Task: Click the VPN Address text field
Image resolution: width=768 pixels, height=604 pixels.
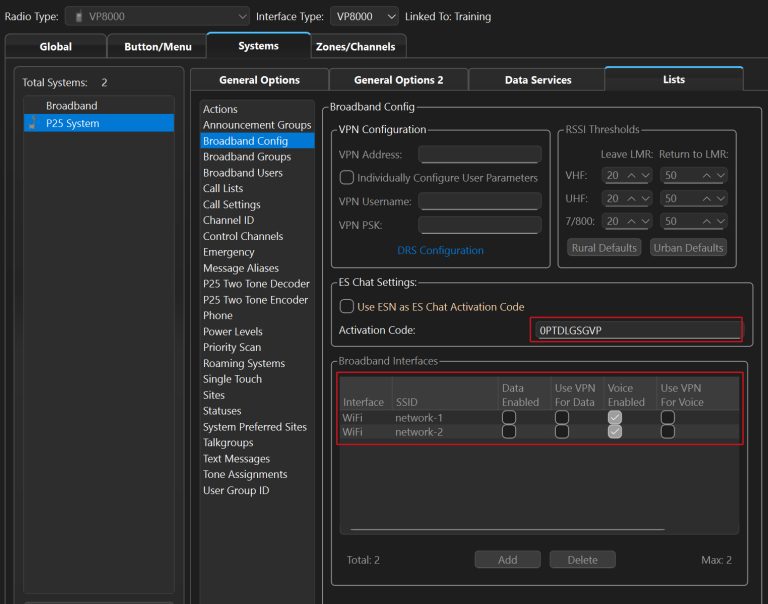Action: coord(479,155)
